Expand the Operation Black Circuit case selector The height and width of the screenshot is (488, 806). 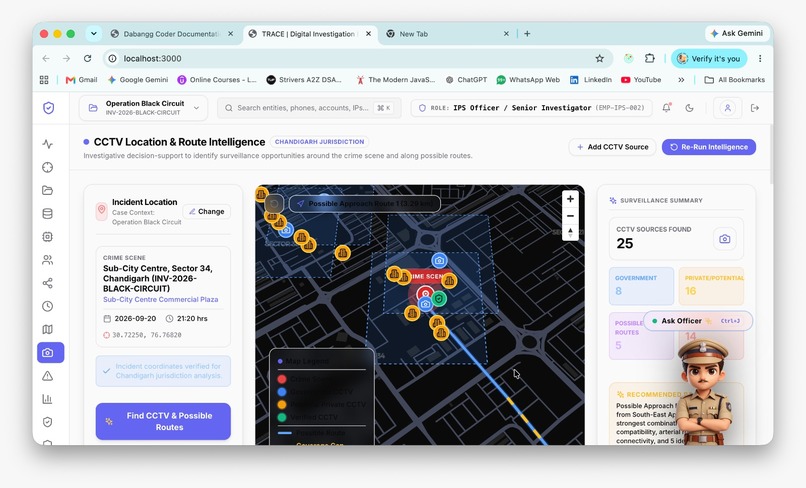[x=143, y=108]
